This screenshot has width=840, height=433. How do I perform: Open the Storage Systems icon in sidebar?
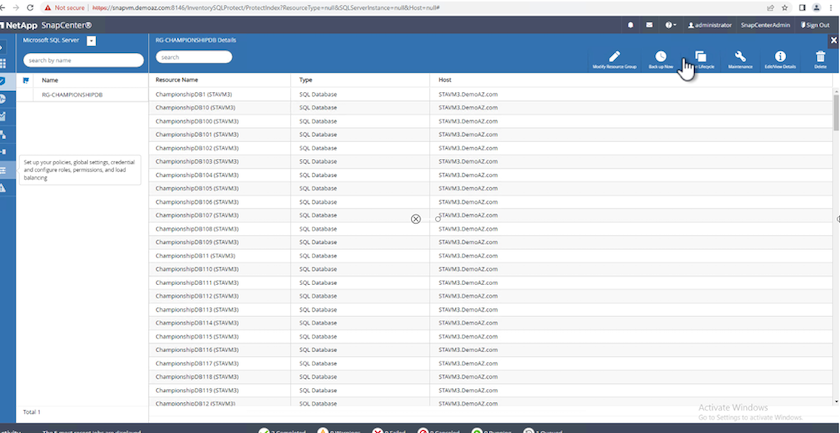3,152
